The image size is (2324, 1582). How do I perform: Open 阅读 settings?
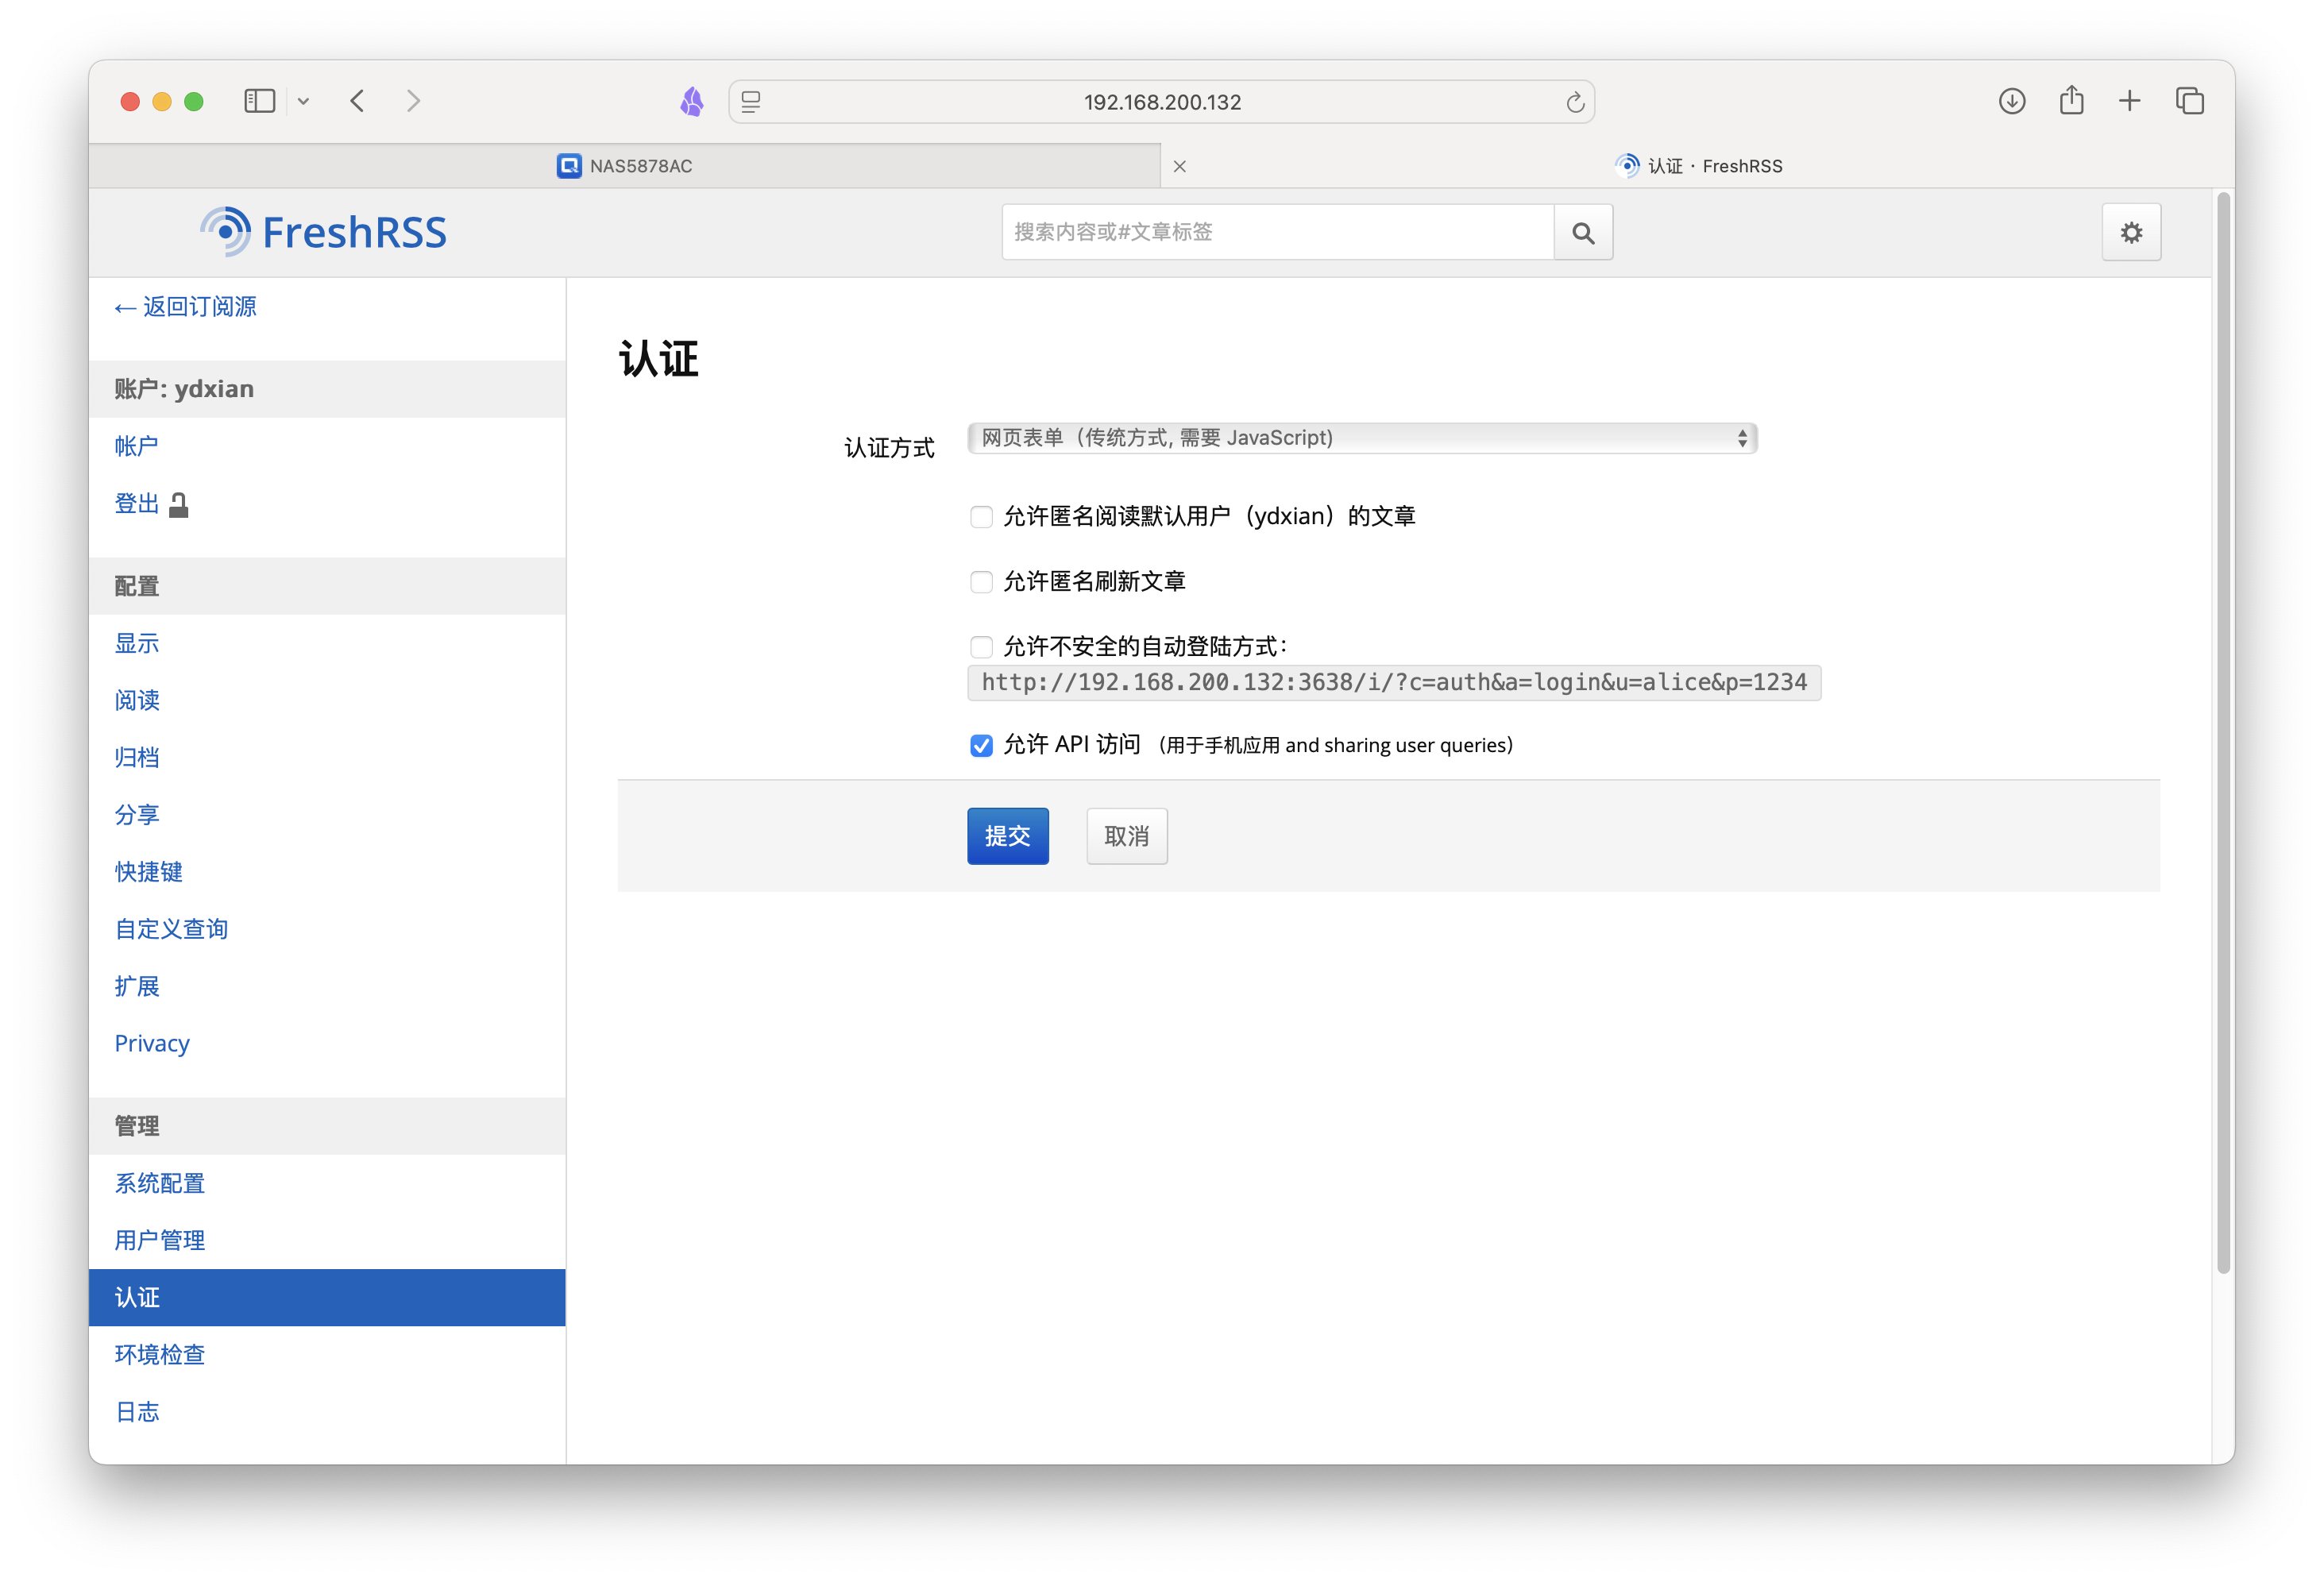pyautogui.click(x=137, y=700)
